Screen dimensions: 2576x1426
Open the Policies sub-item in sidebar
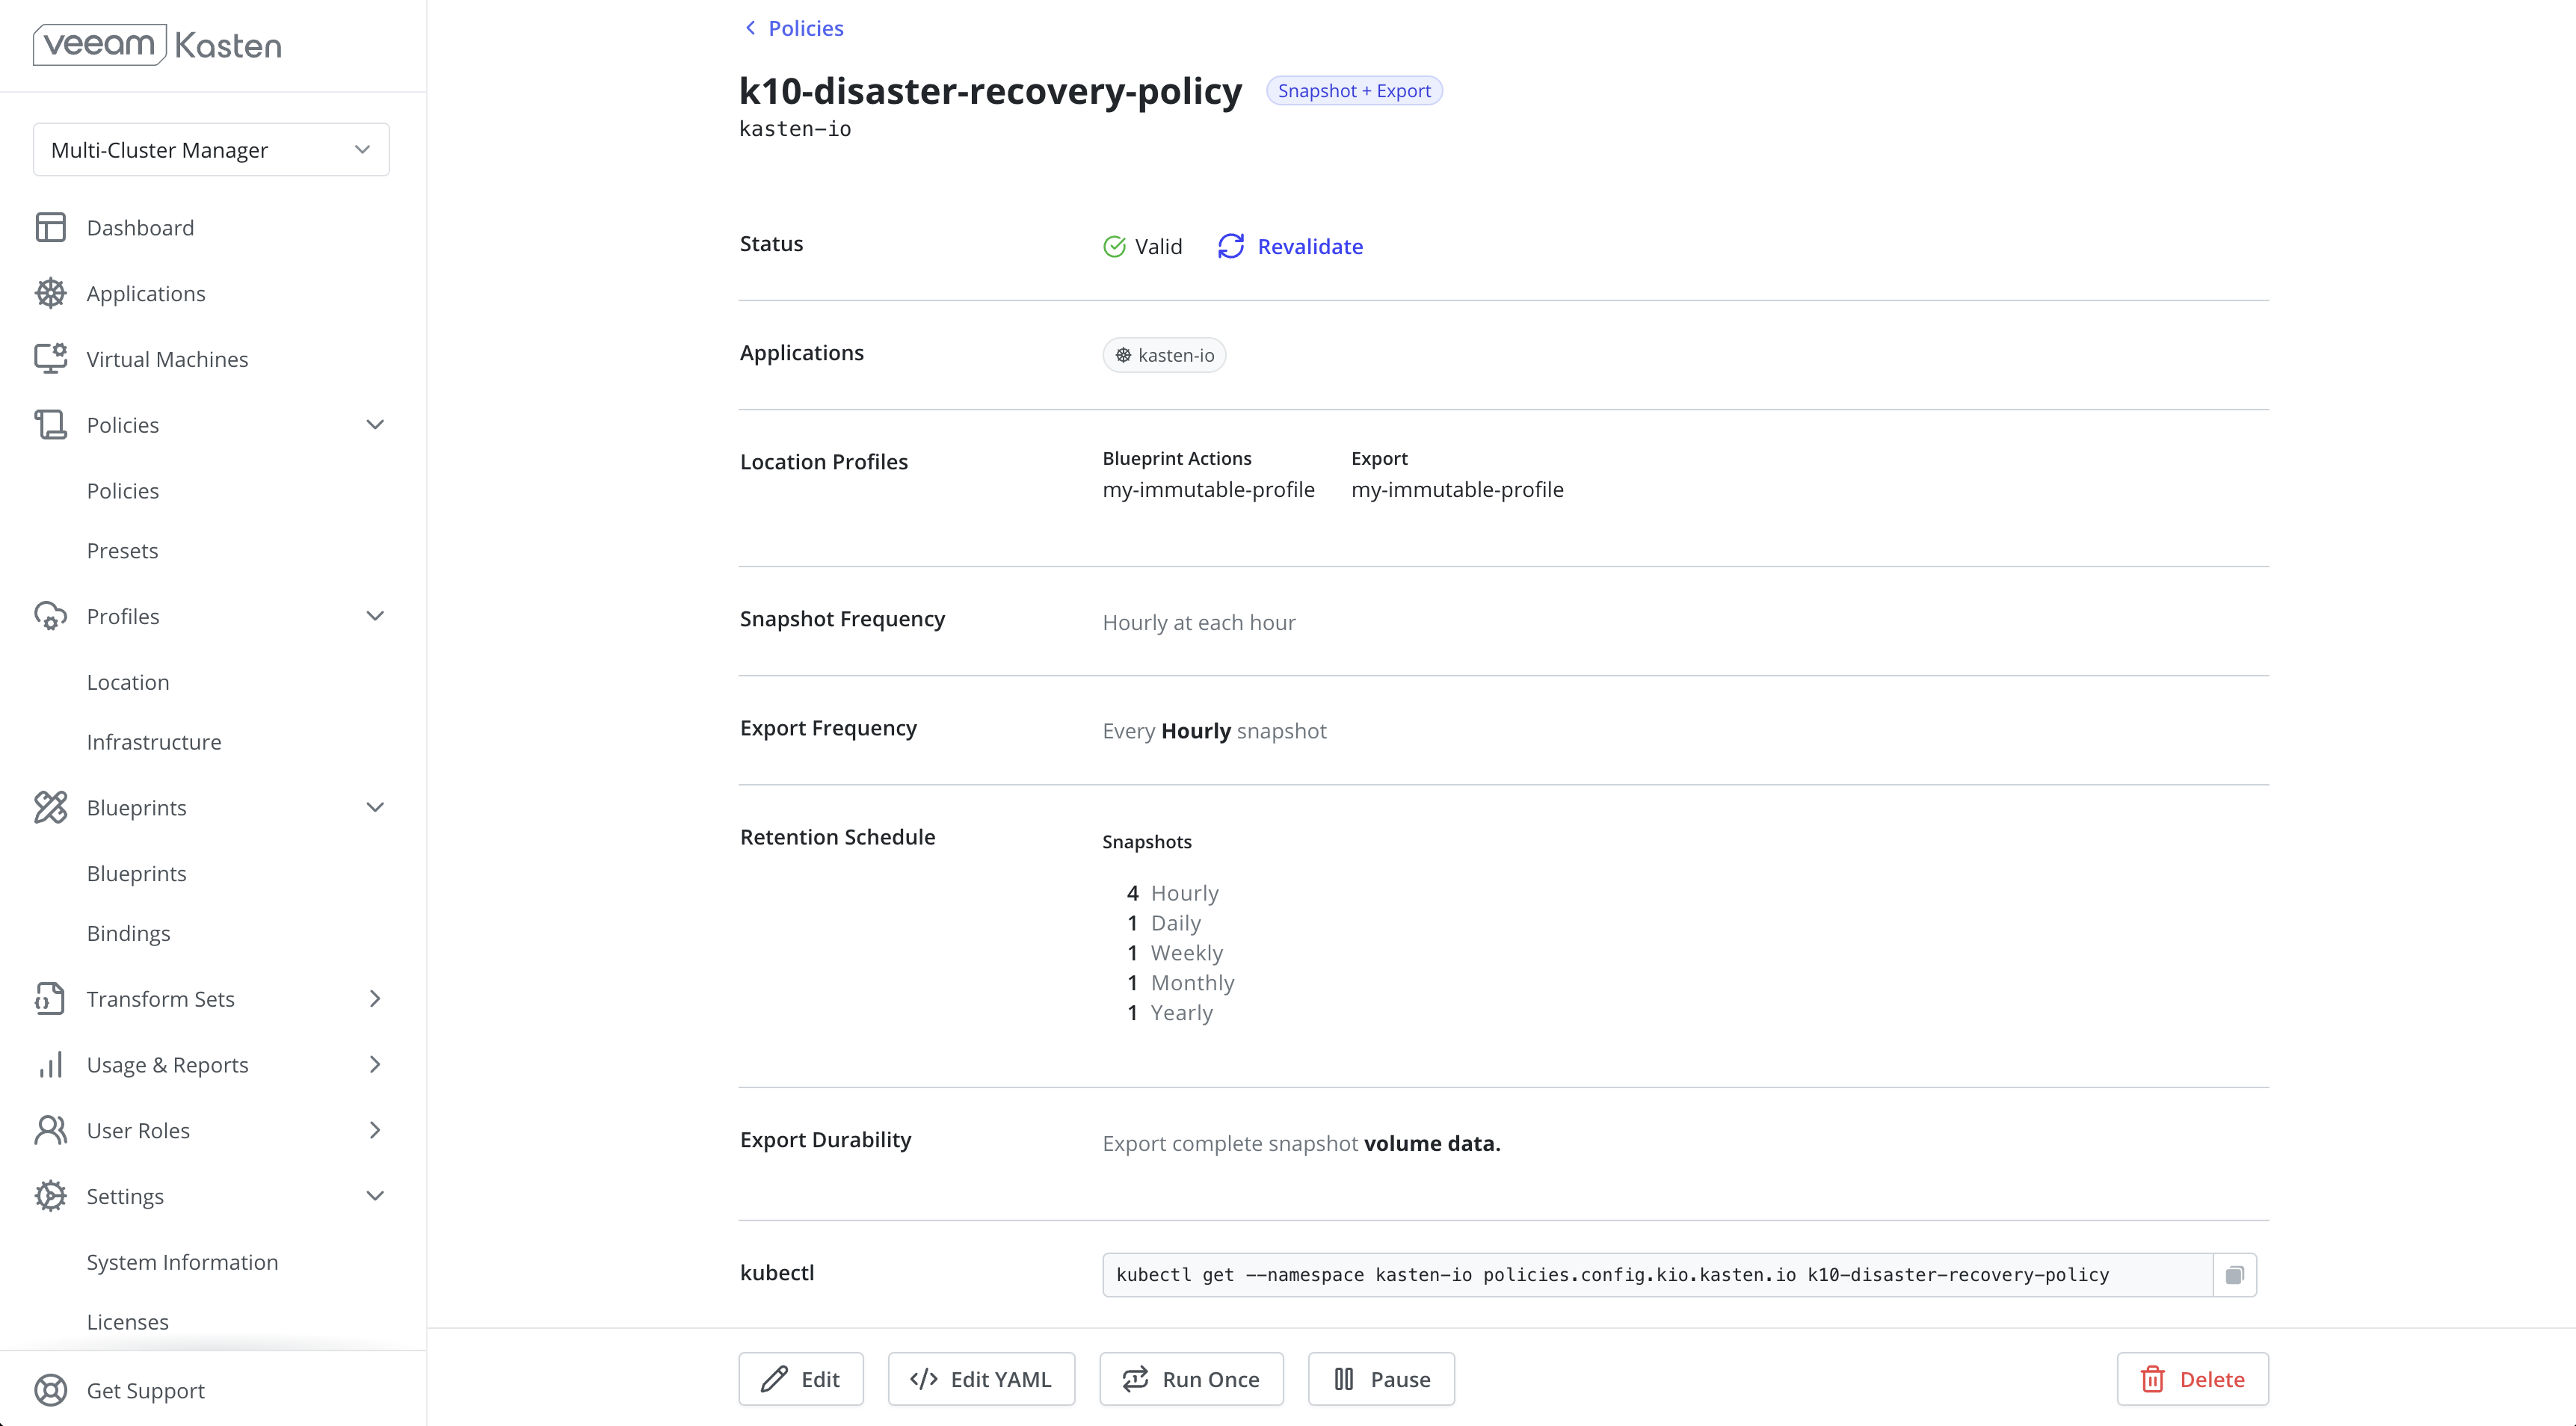point(122,491)
